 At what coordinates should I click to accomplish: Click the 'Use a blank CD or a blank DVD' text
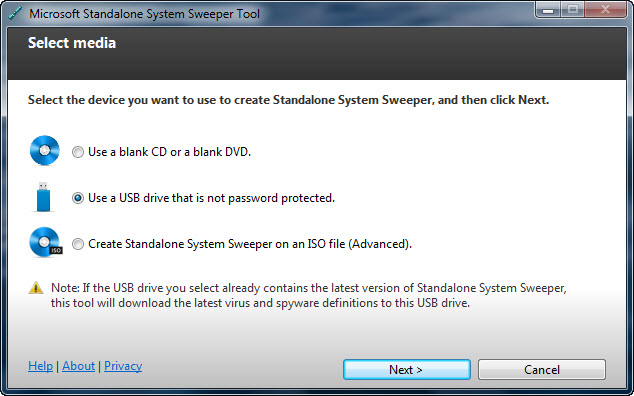[x=169, y=152]
